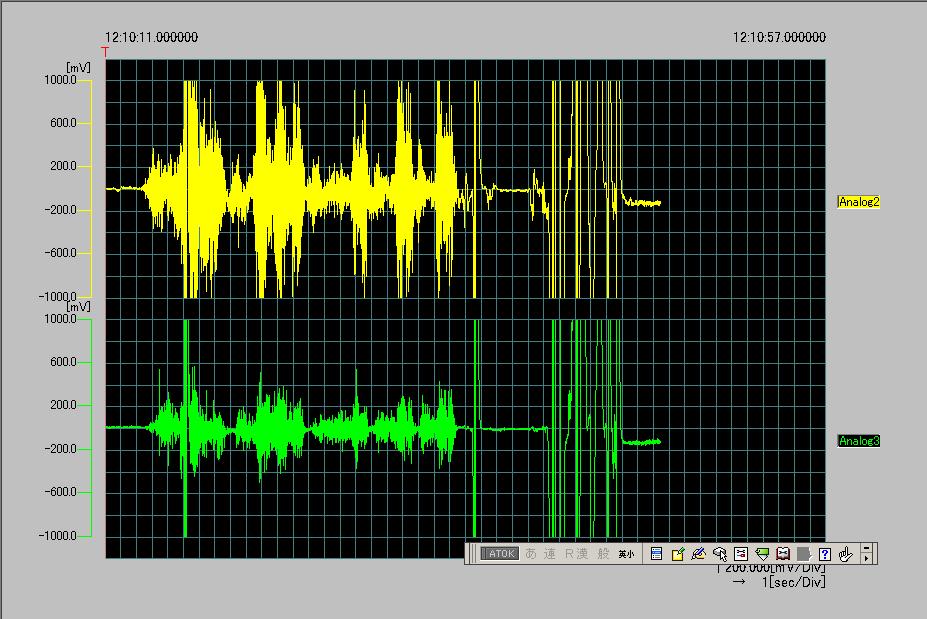Open the ATOK properties settings sliders icon
This screenshot has width=927, height=619.
(741, 554)
